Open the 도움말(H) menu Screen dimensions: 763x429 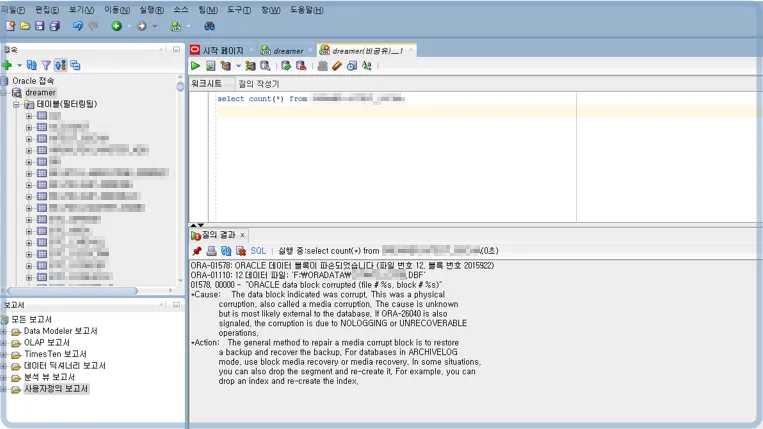click(307, 10)
